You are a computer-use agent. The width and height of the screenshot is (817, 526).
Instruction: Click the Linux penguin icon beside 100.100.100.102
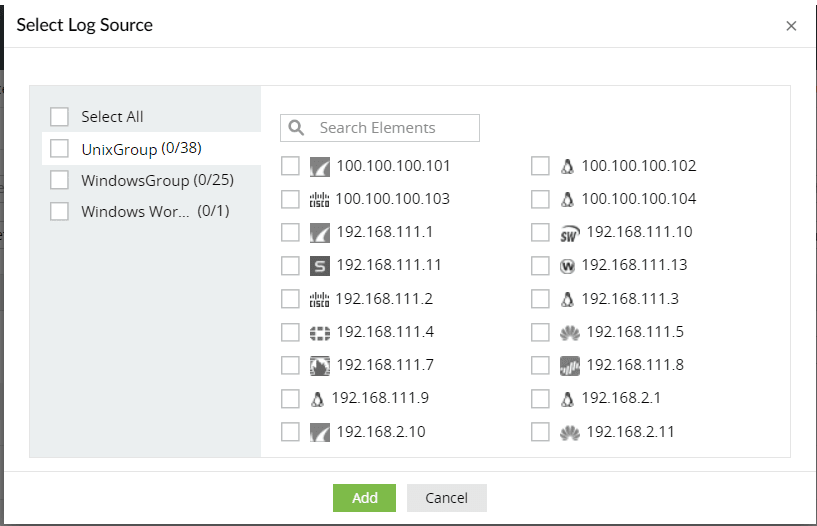[x=568, y=166]
